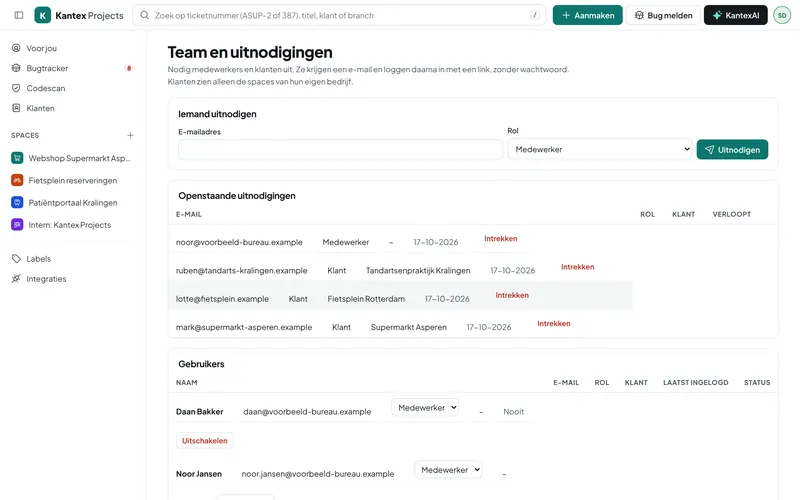Open Fietsplein reserveringen space

pos(72,180)
